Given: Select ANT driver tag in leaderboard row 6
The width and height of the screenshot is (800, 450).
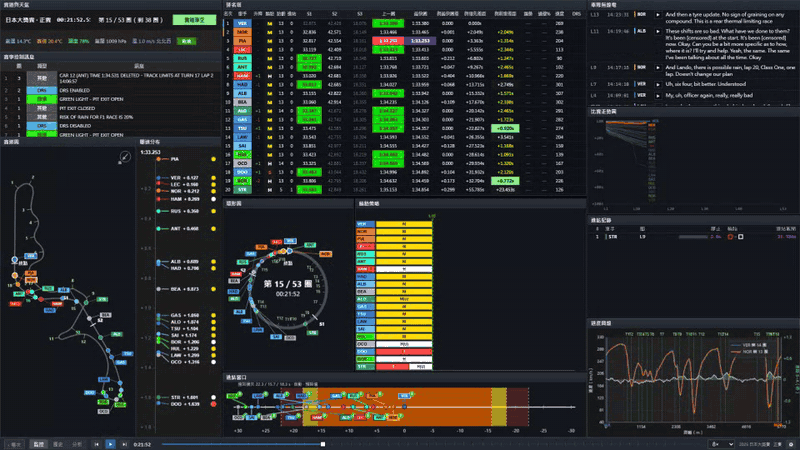Looking at the screenshot, I should point(242,67).
